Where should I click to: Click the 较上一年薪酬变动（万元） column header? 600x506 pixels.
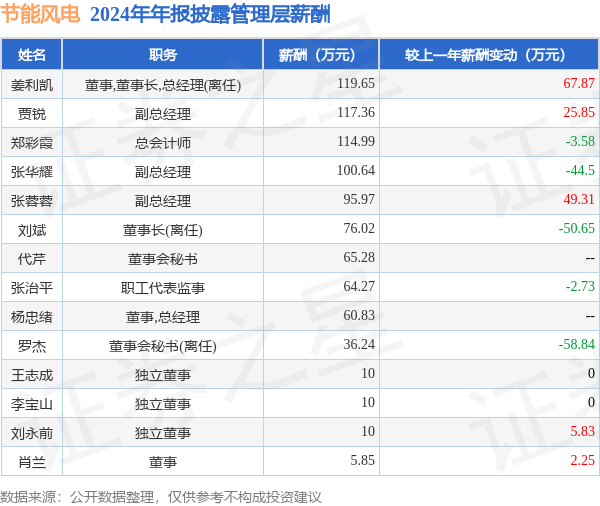tap(489, 55)
